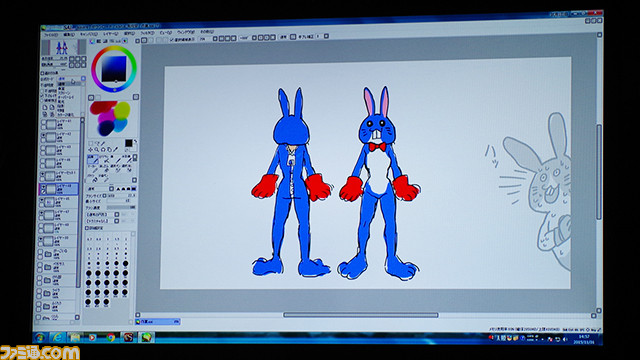The height and width of the screenshot is (360, 640).
Task: Expand the first folder layer set
Action: click(48, 254)
